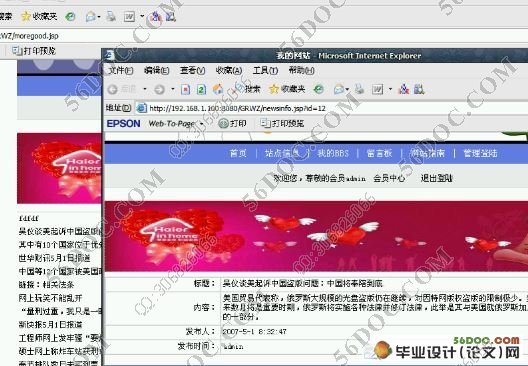Click the heart banner in background window

pos(59,168)
